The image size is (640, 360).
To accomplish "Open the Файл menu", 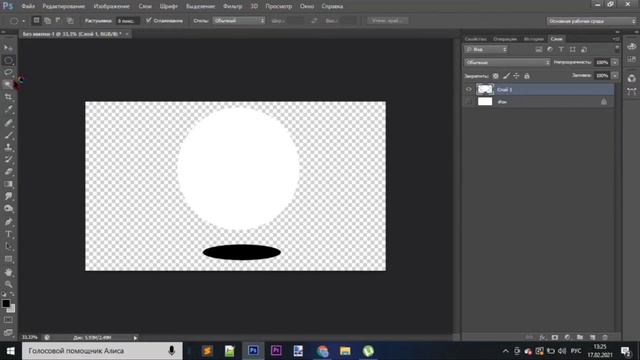I will (28, 6).
